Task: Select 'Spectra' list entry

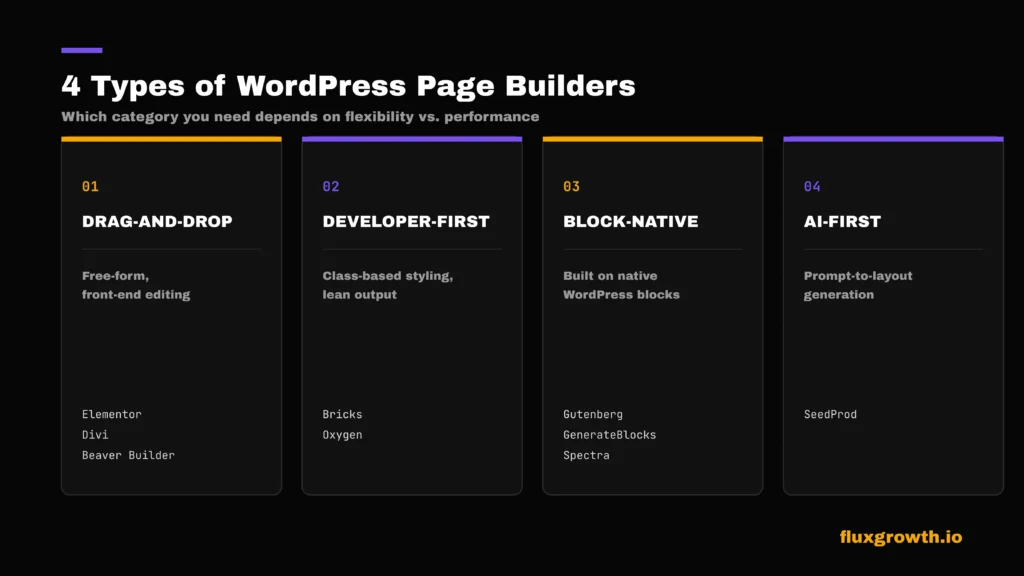Action: [x=586, y=455]
